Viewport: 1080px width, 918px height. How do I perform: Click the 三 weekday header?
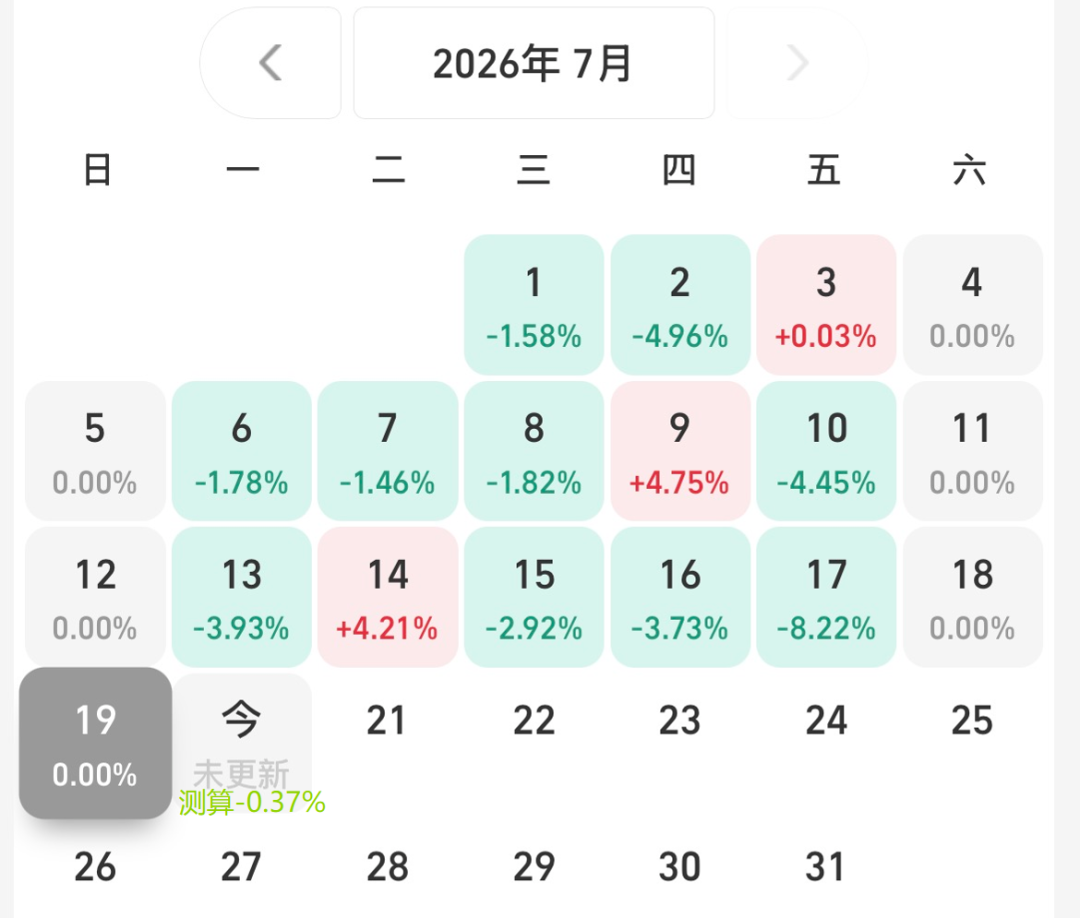534,169
